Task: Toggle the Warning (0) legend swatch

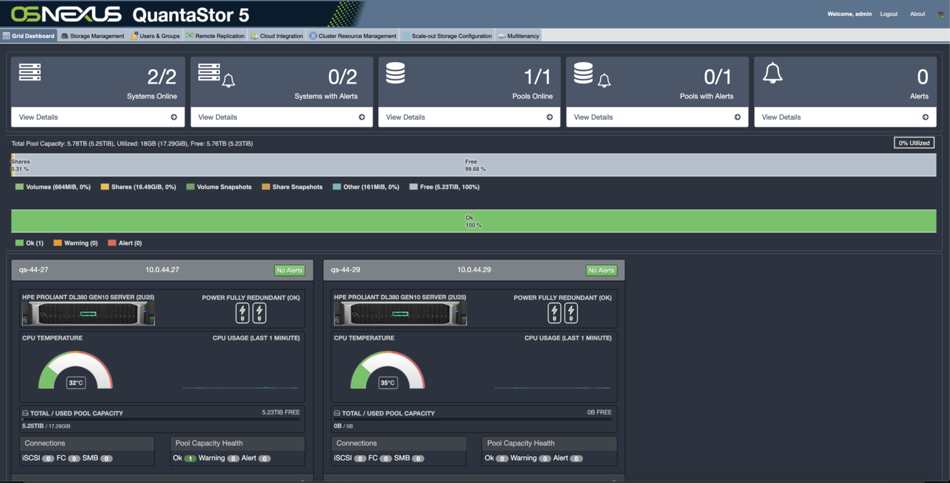Action: (58, 243)
